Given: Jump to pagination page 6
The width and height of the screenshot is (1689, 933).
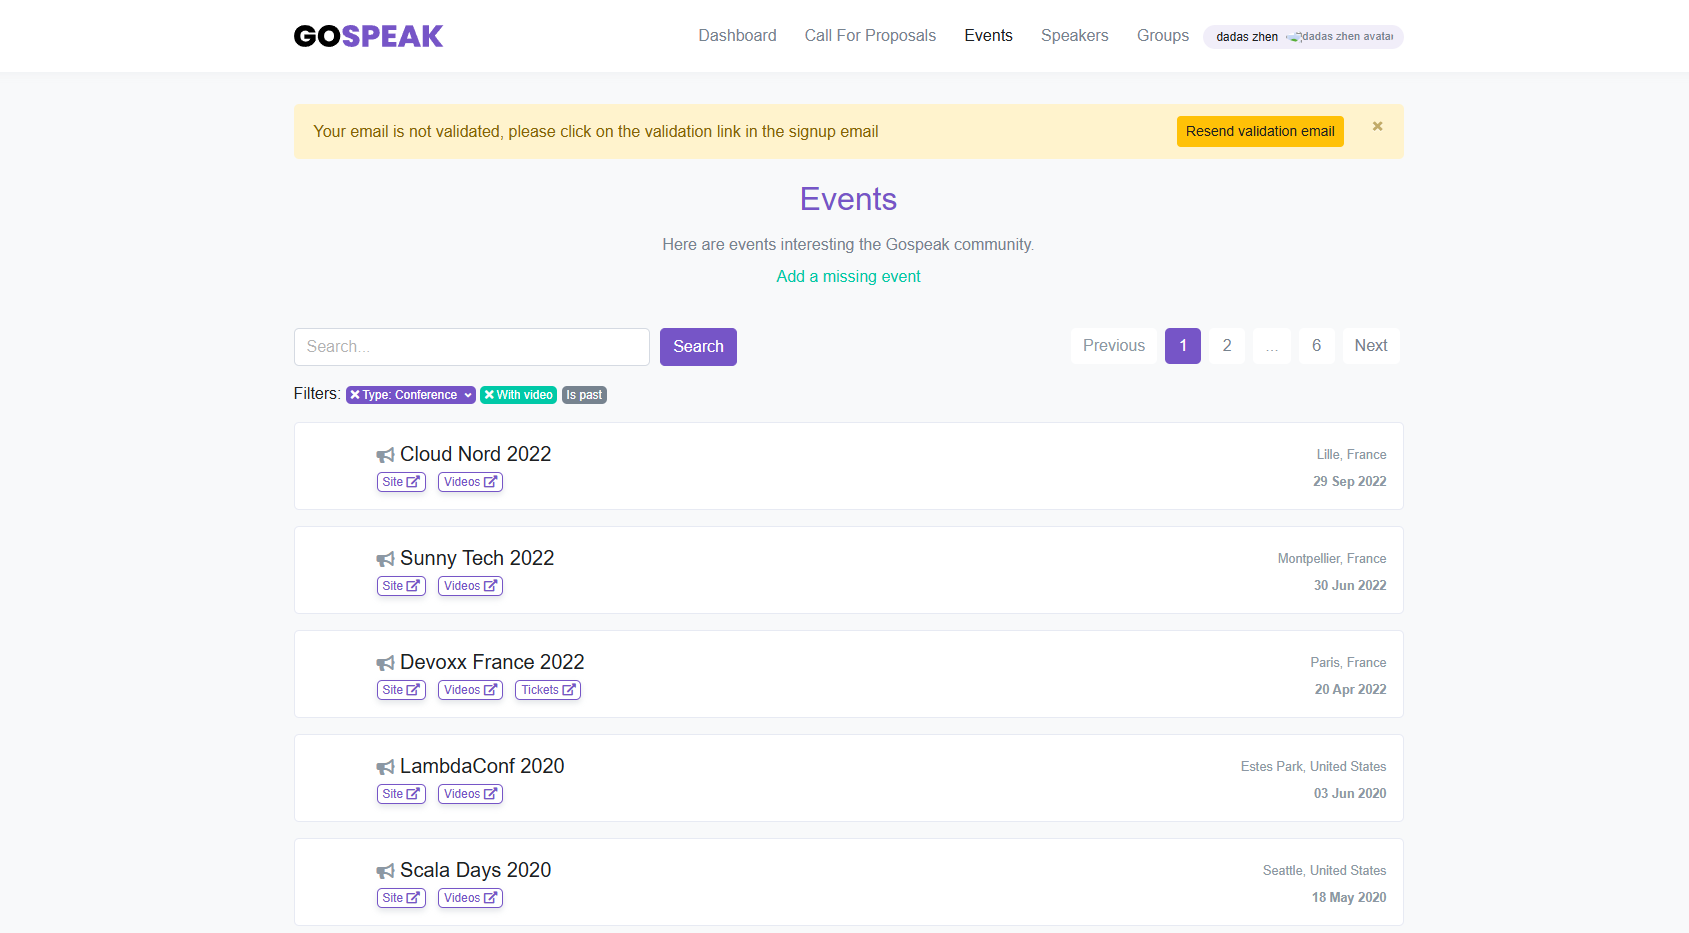Looking at the screenshot, I should (x=1316, y=346).
